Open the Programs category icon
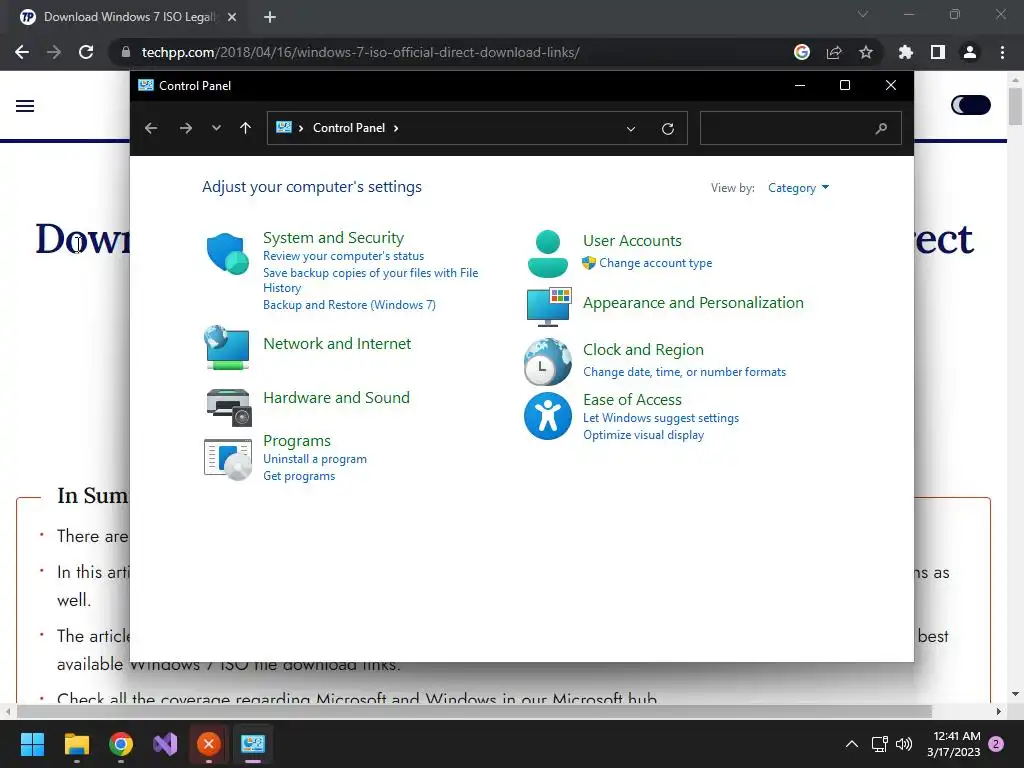1024x768 pixels. 228,459
